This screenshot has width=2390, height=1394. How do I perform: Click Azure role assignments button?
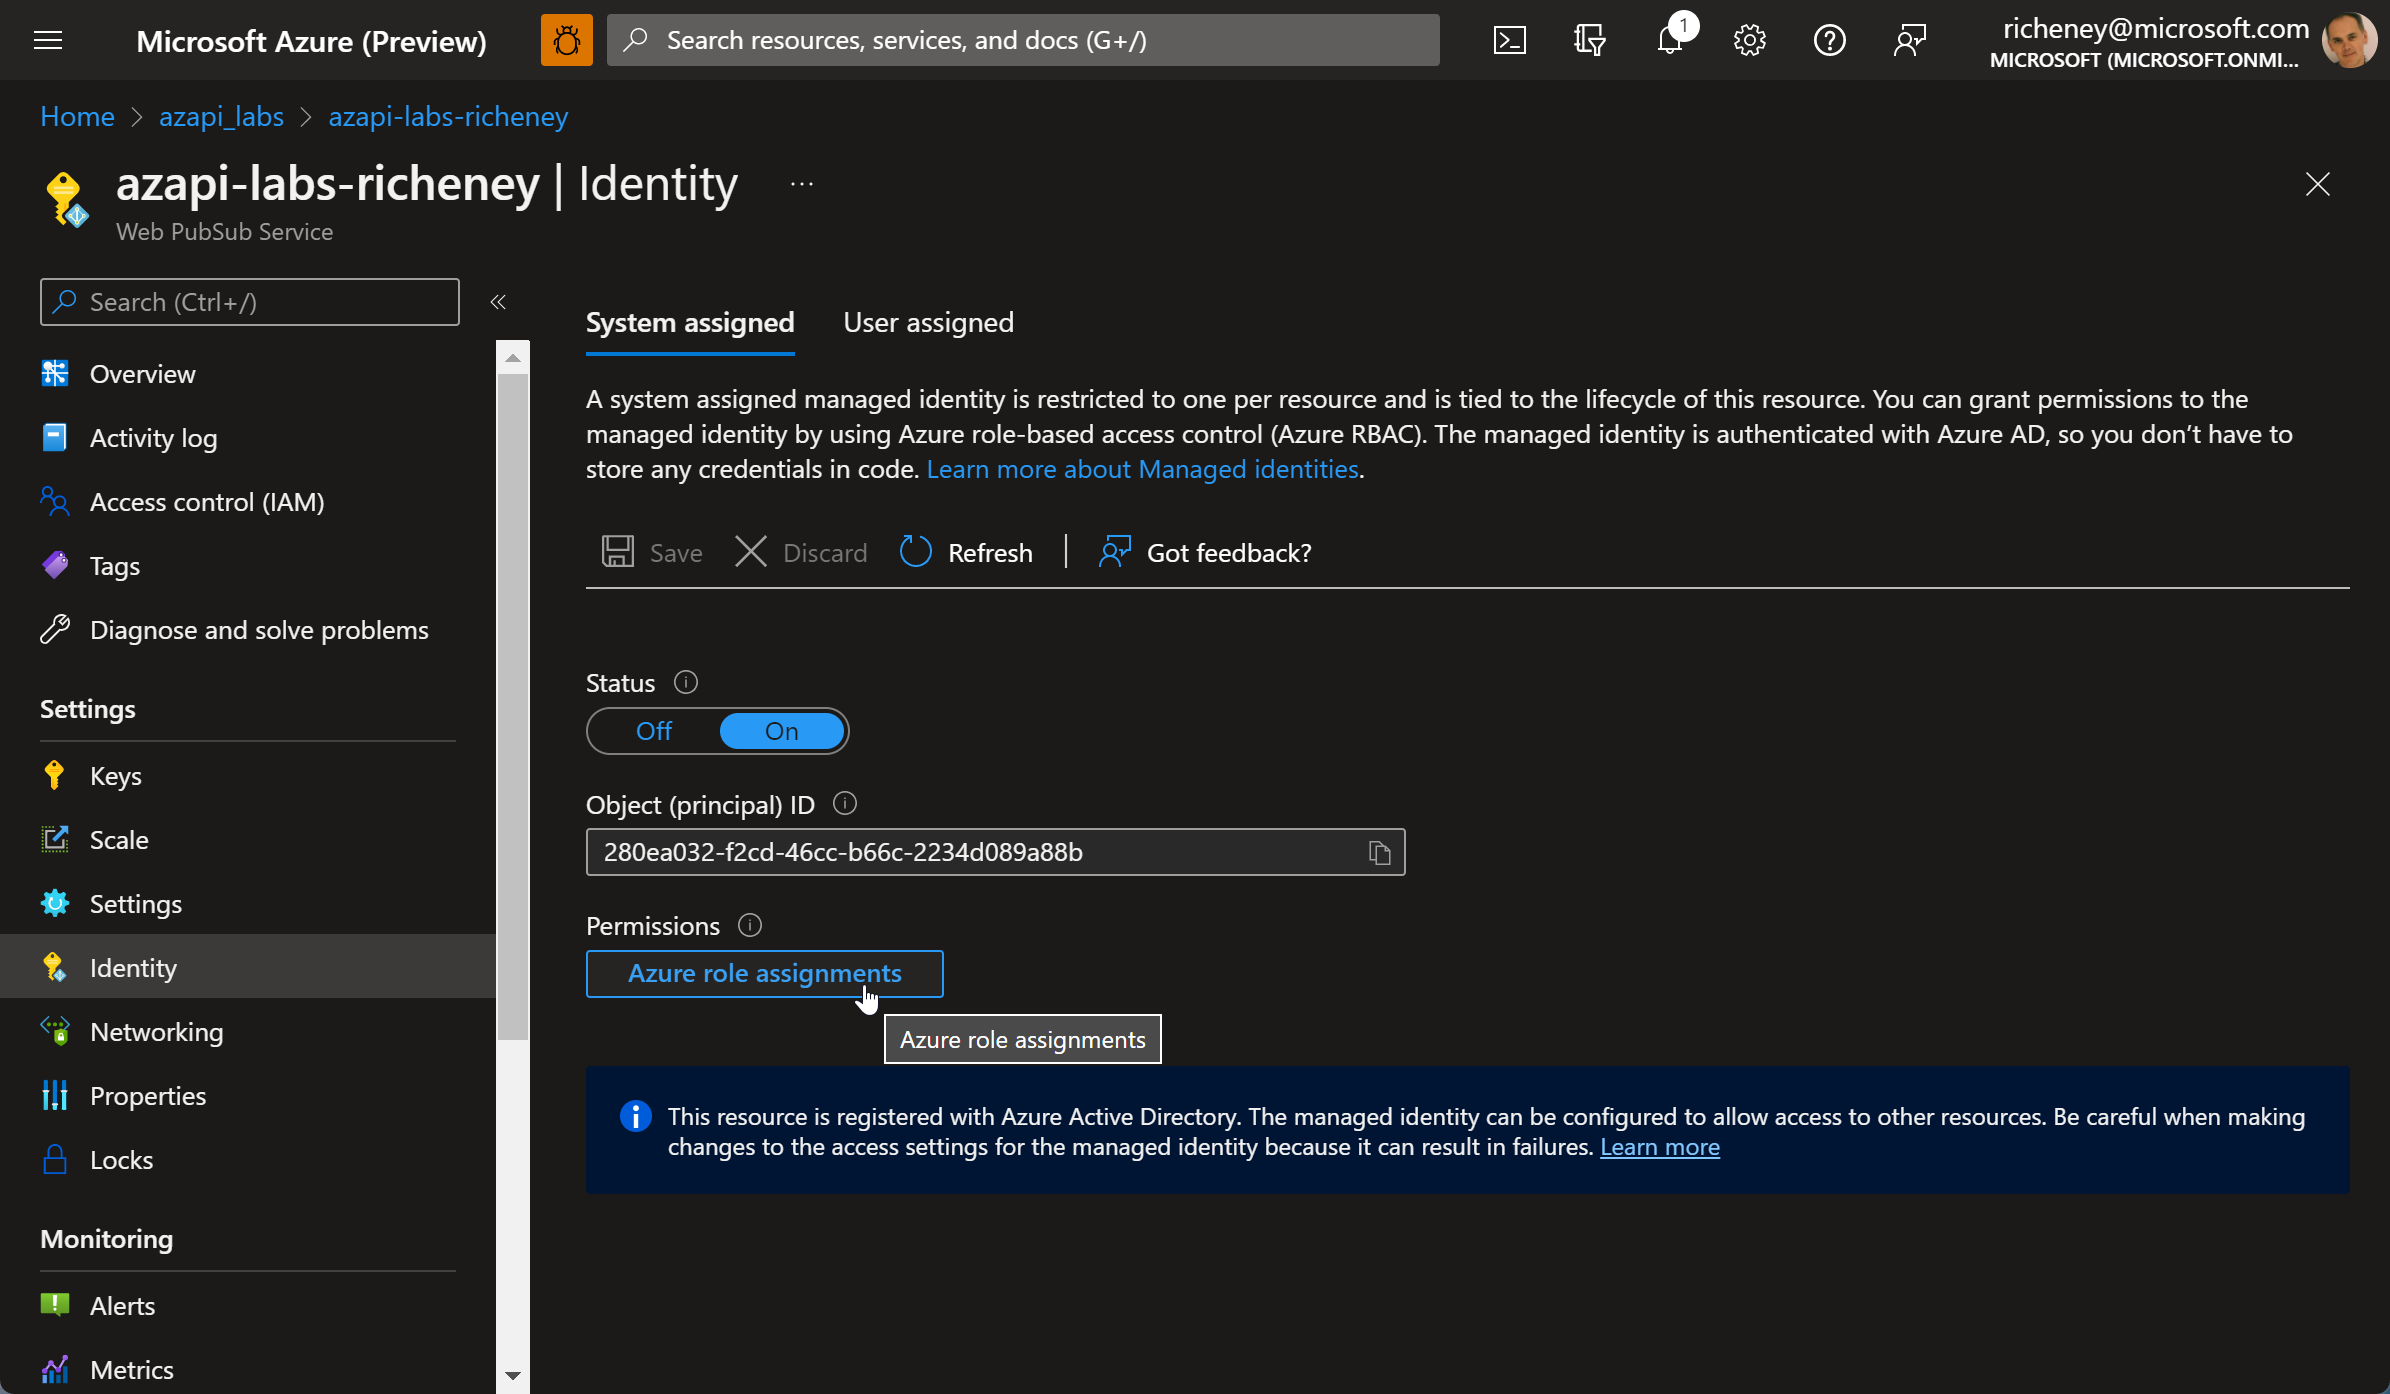tap(765, 972)
